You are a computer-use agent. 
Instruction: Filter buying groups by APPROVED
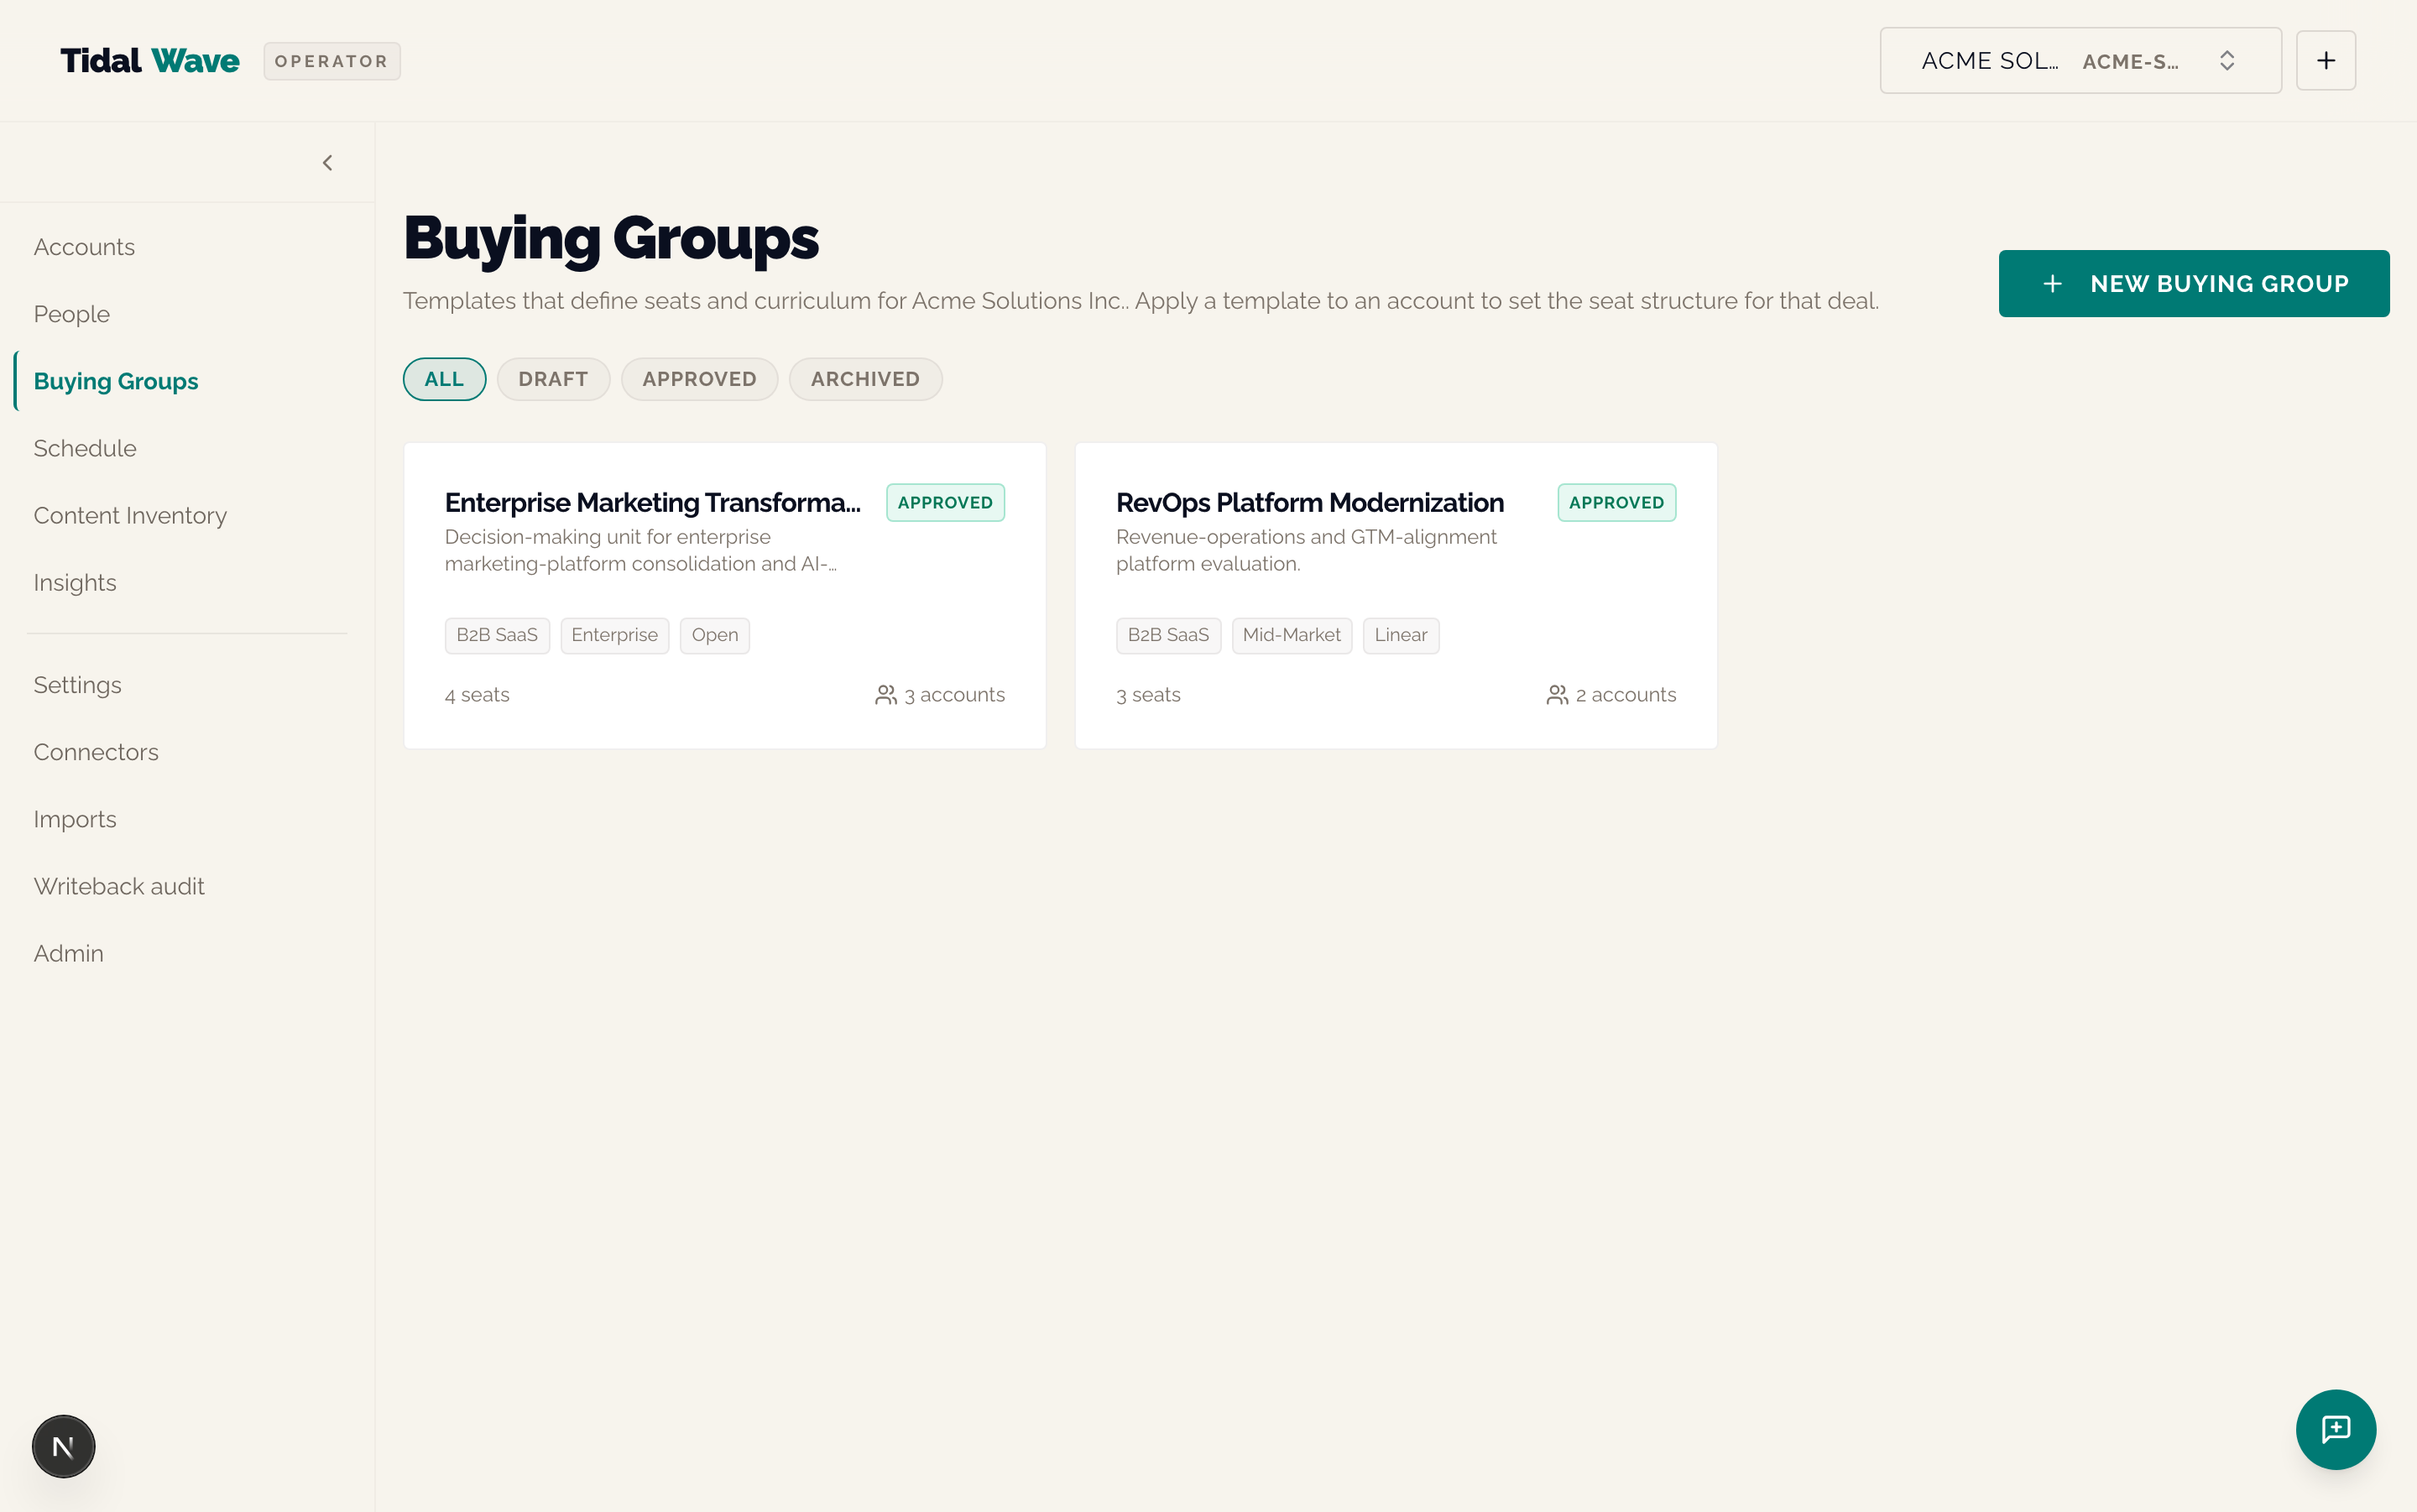tap(699, 379)
